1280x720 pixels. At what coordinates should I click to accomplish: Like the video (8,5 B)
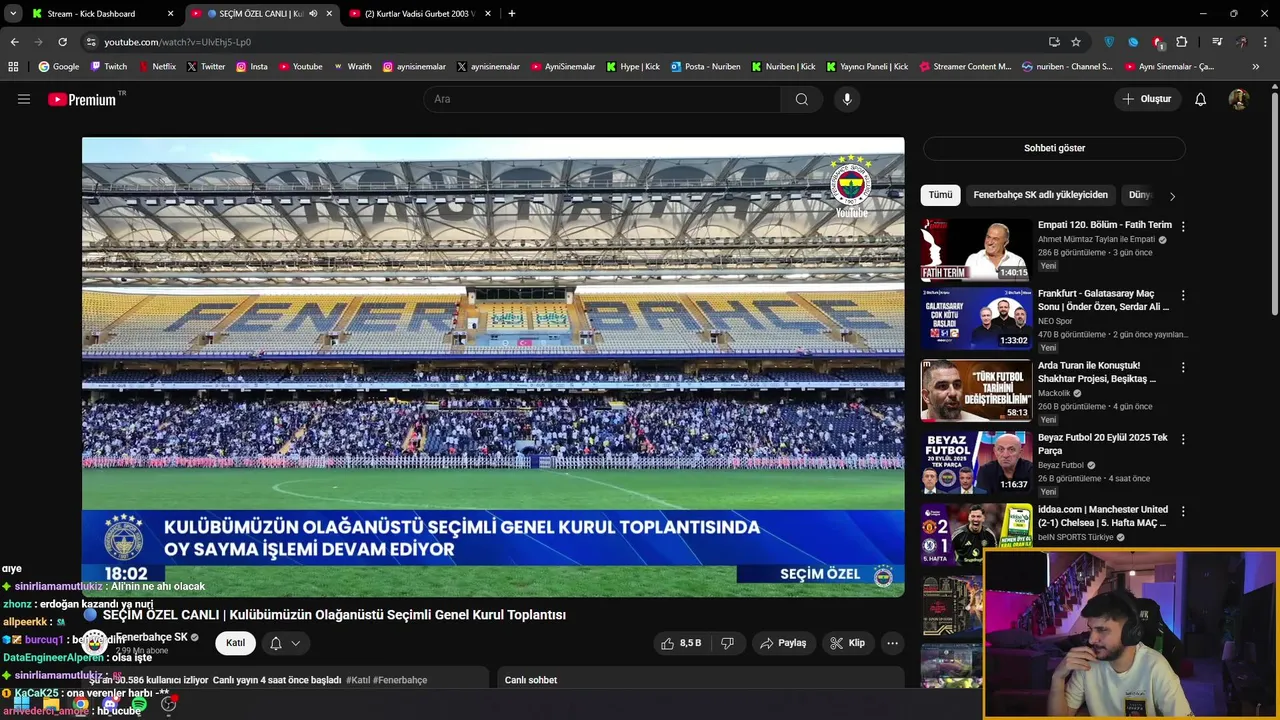click(682, 643)
